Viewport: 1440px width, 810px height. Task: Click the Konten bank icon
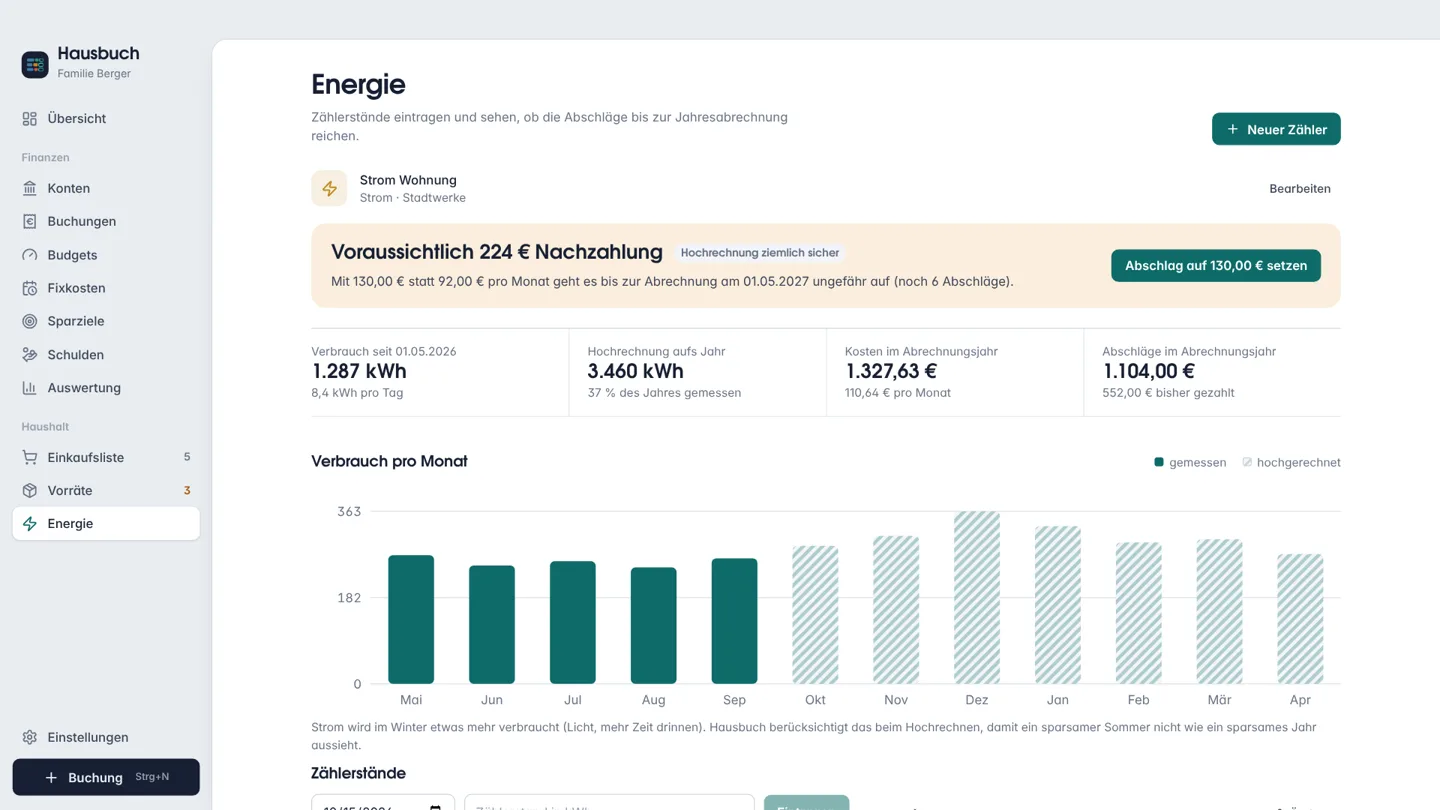(30, 188)
